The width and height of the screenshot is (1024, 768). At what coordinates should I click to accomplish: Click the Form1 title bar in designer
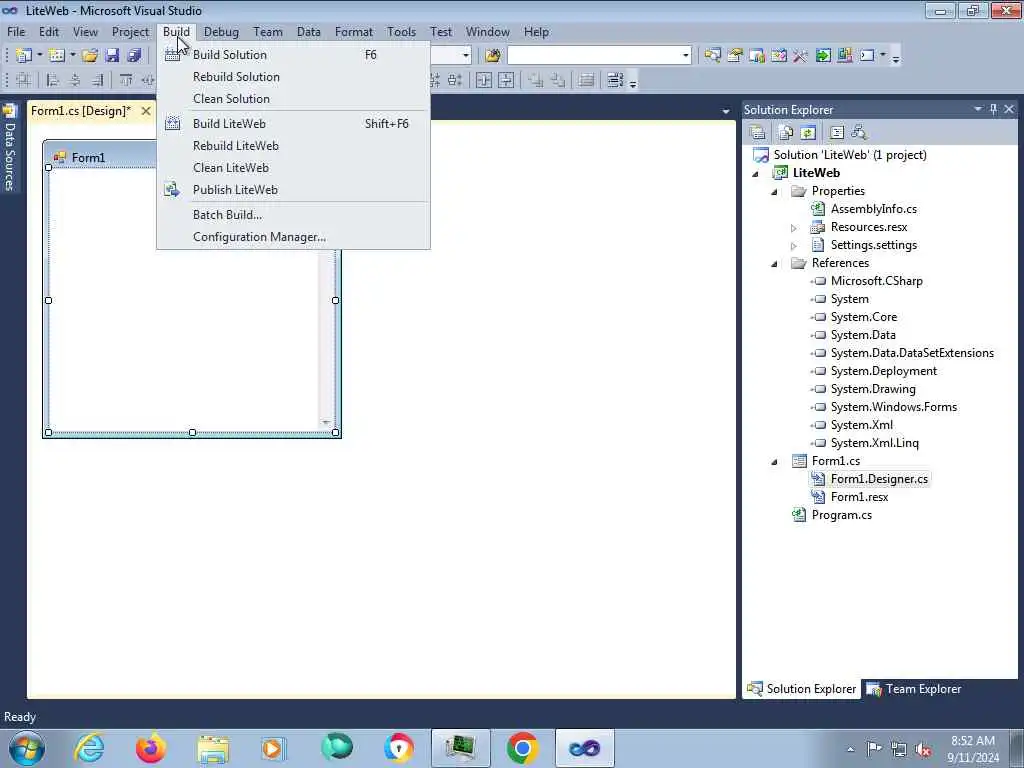click(x=101, y=157)
